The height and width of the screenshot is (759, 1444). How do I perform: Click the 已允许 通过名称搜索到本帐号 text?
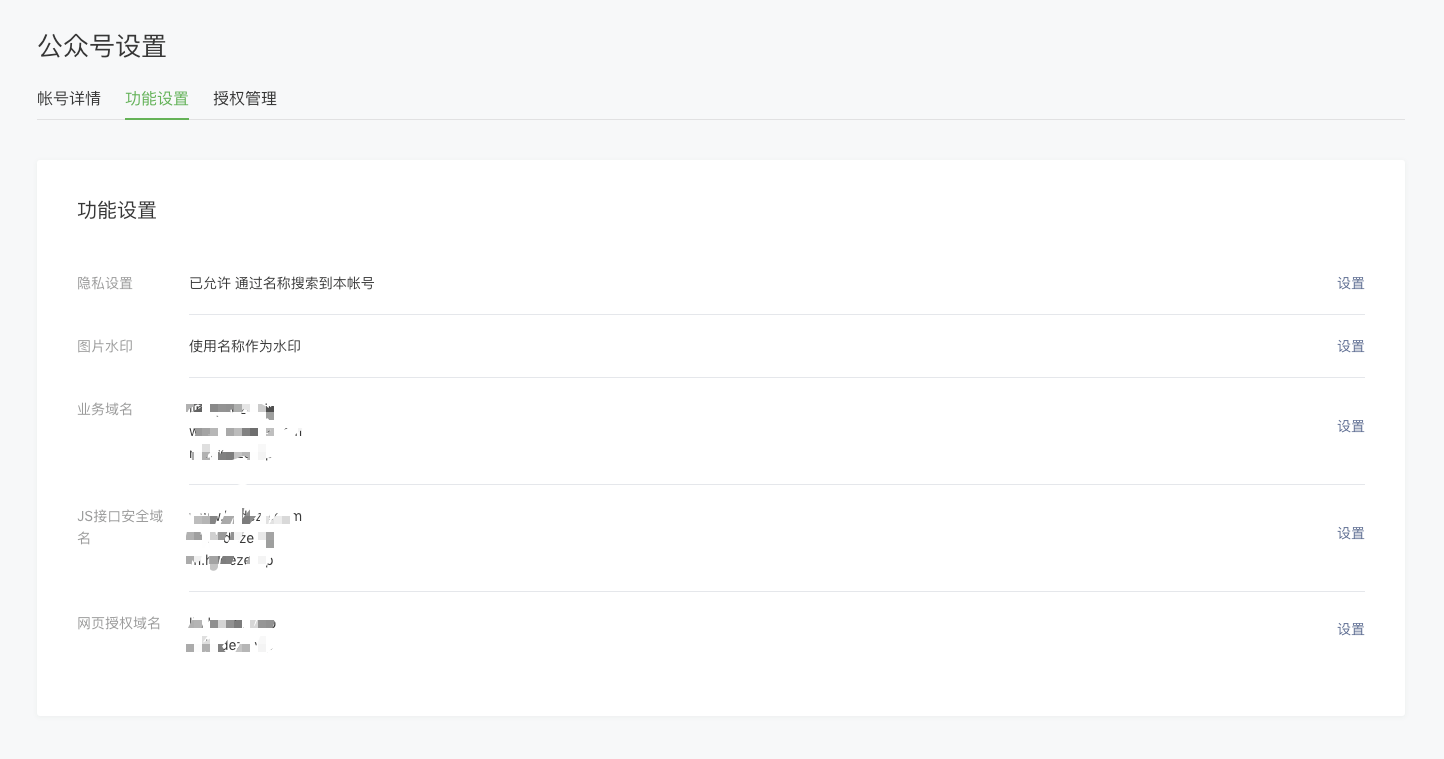point(282,284)
